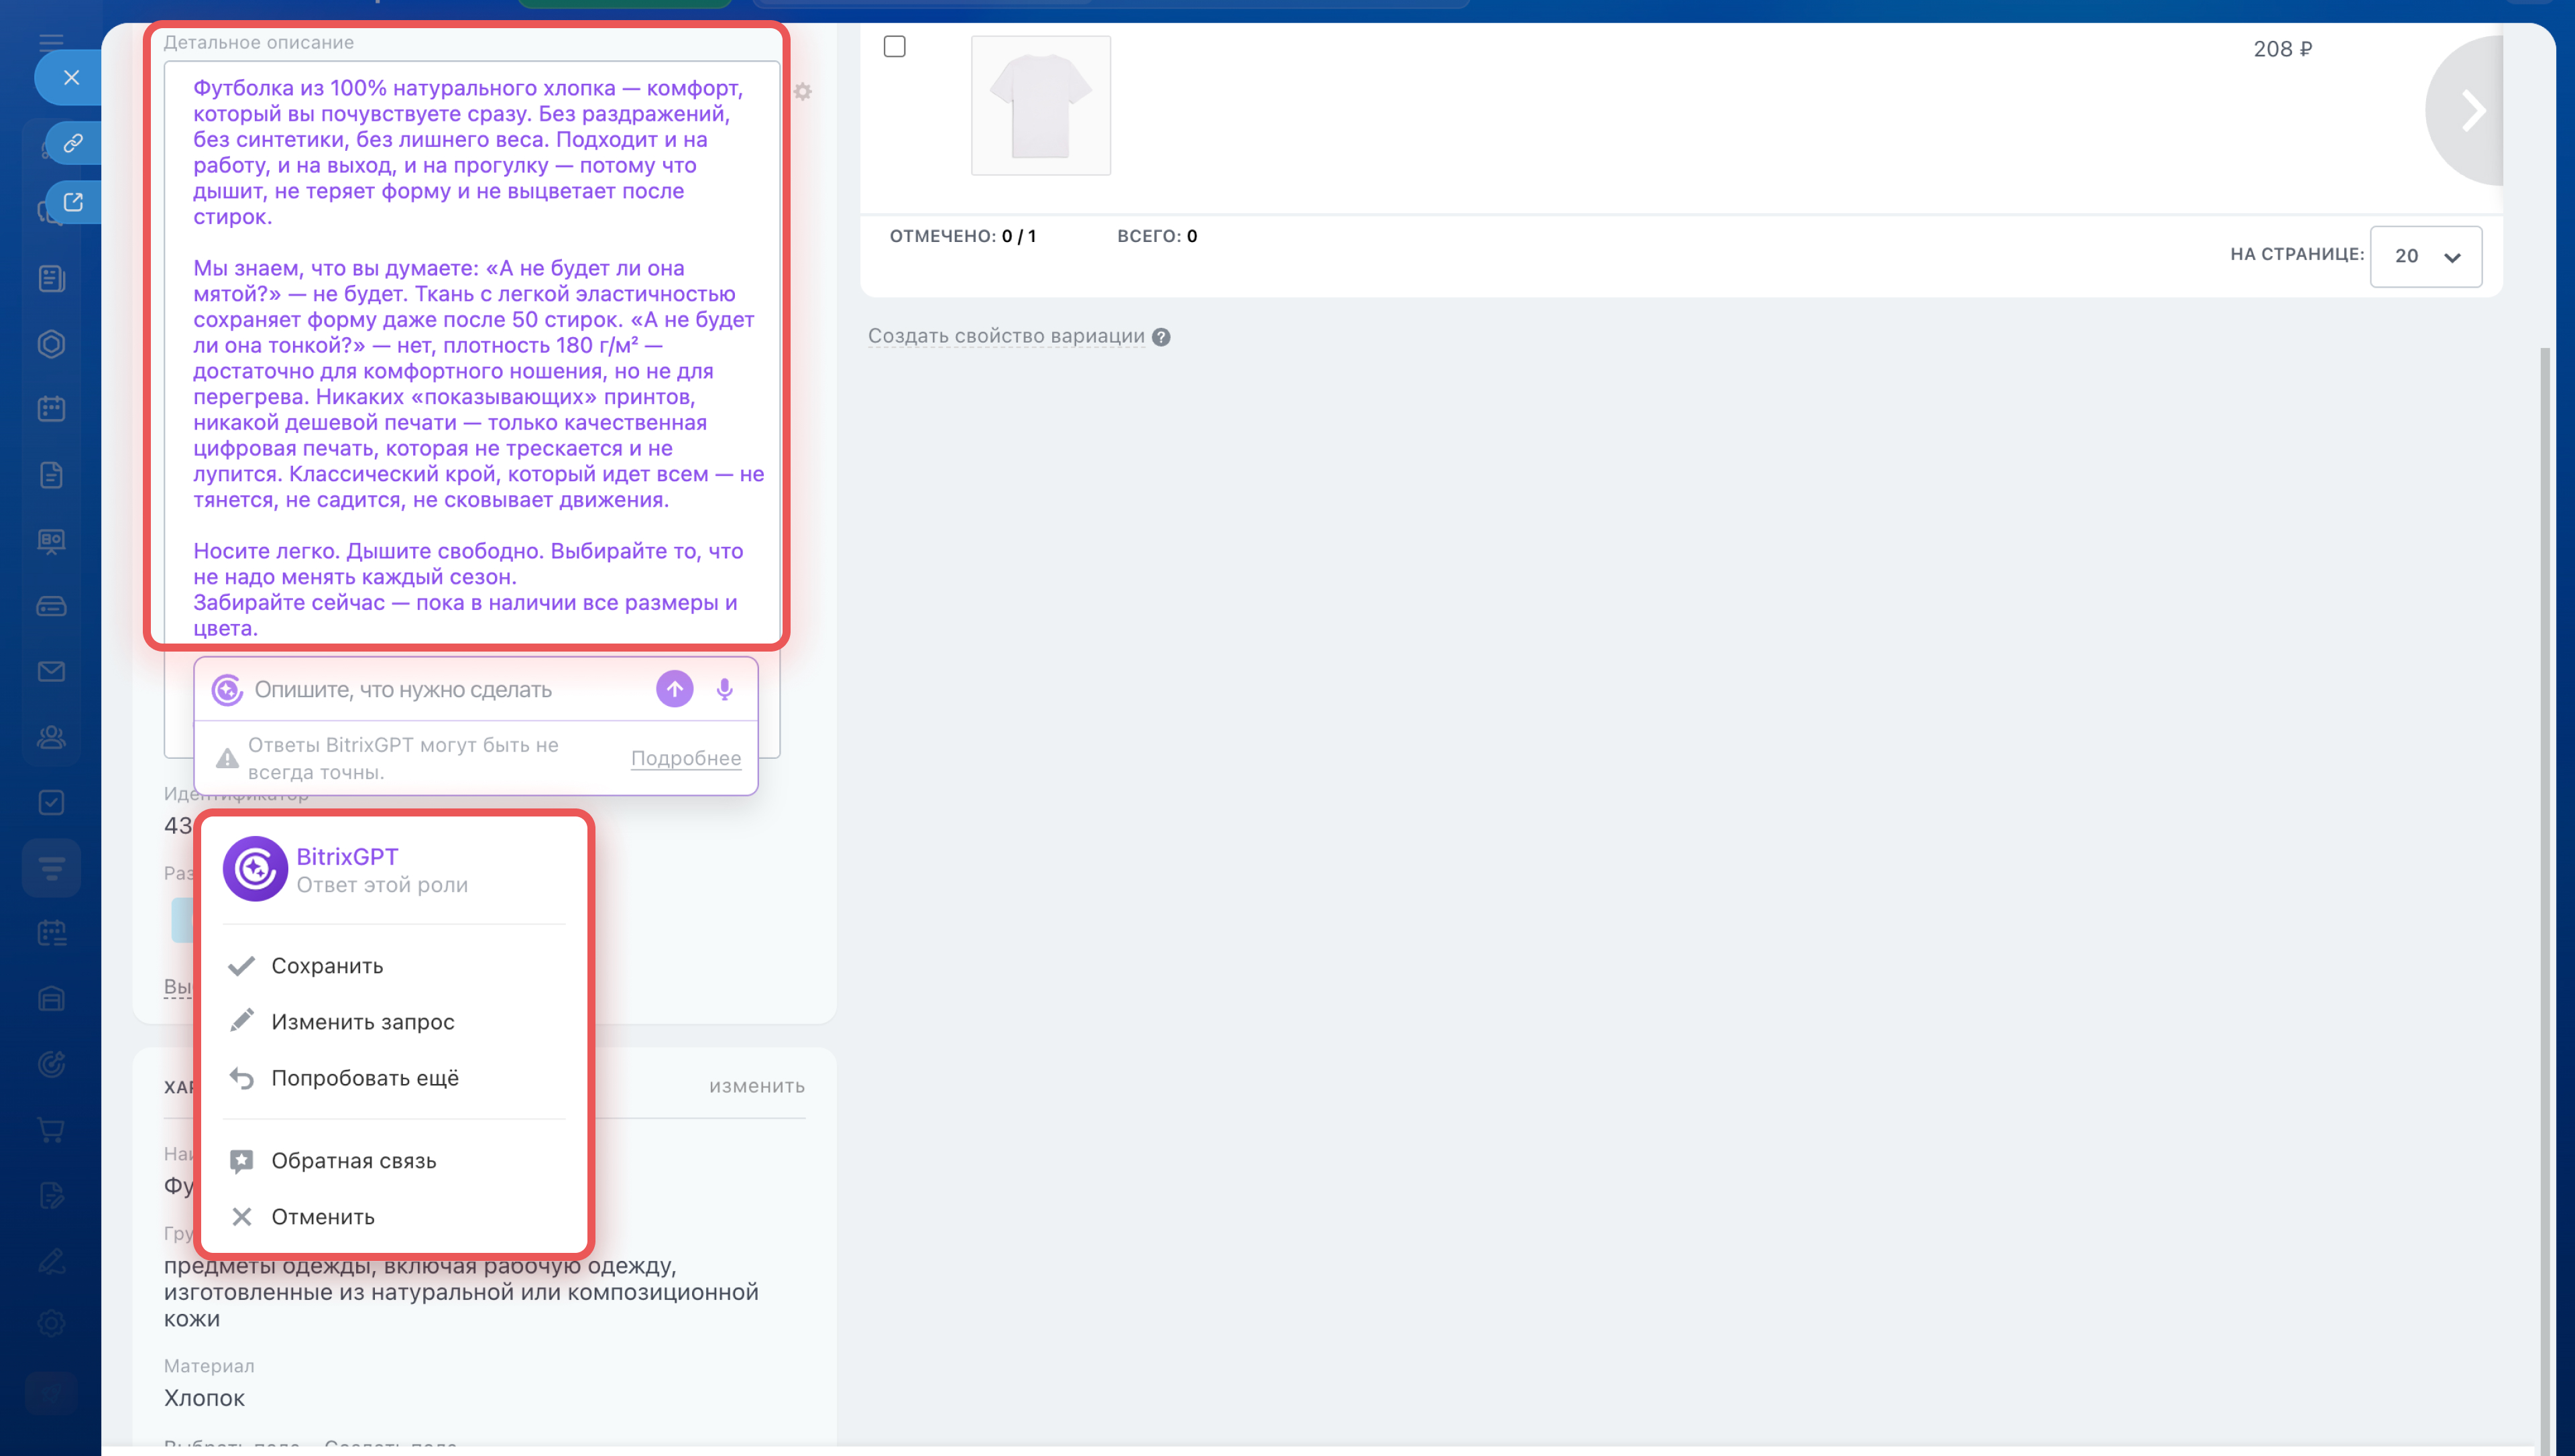Open the Подробнее link

pyautogui.click(x=685, y=758)
